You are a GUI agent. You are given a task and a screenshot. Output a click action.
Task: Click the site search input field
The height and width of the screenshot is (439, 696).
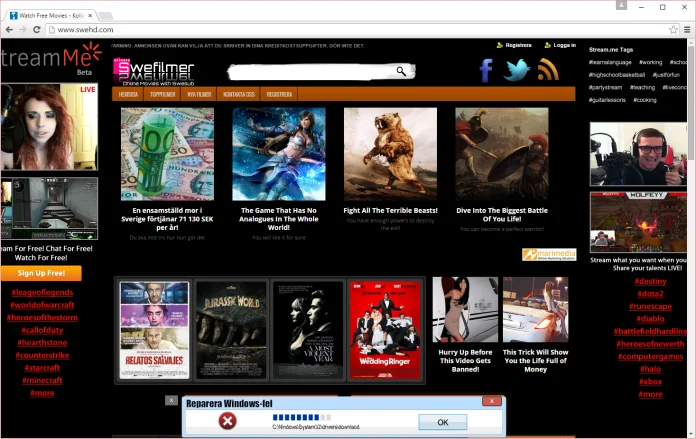(x=321, y=71)
